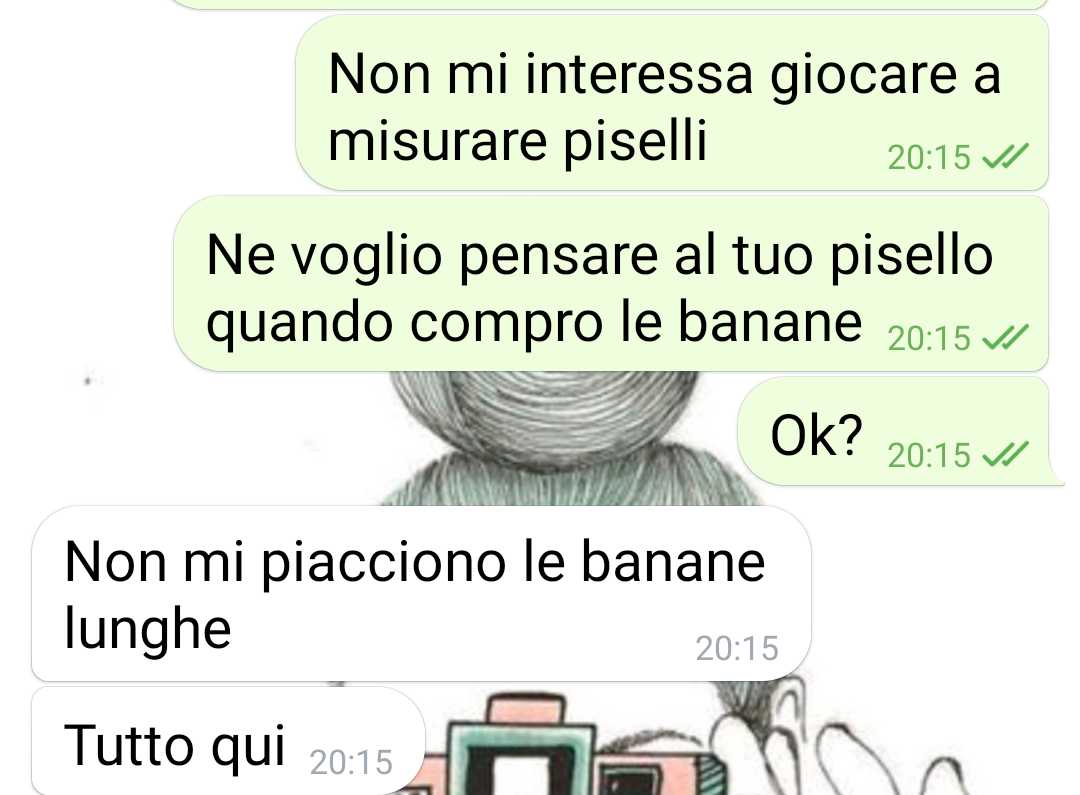Tap the pointed tail of the "Ok?" bubble
This screenshot has width=1080, height=795.
(x=1057, y=477)
